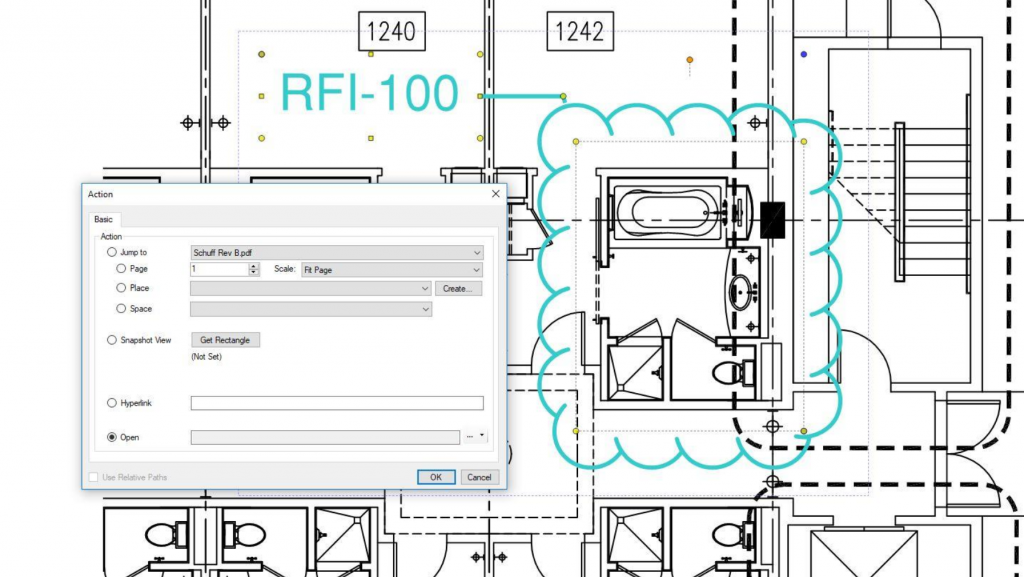Click the blue control point near the stairs
Image resolution: width=1024 pixels, height=577 pixels.
pos(804,55)
